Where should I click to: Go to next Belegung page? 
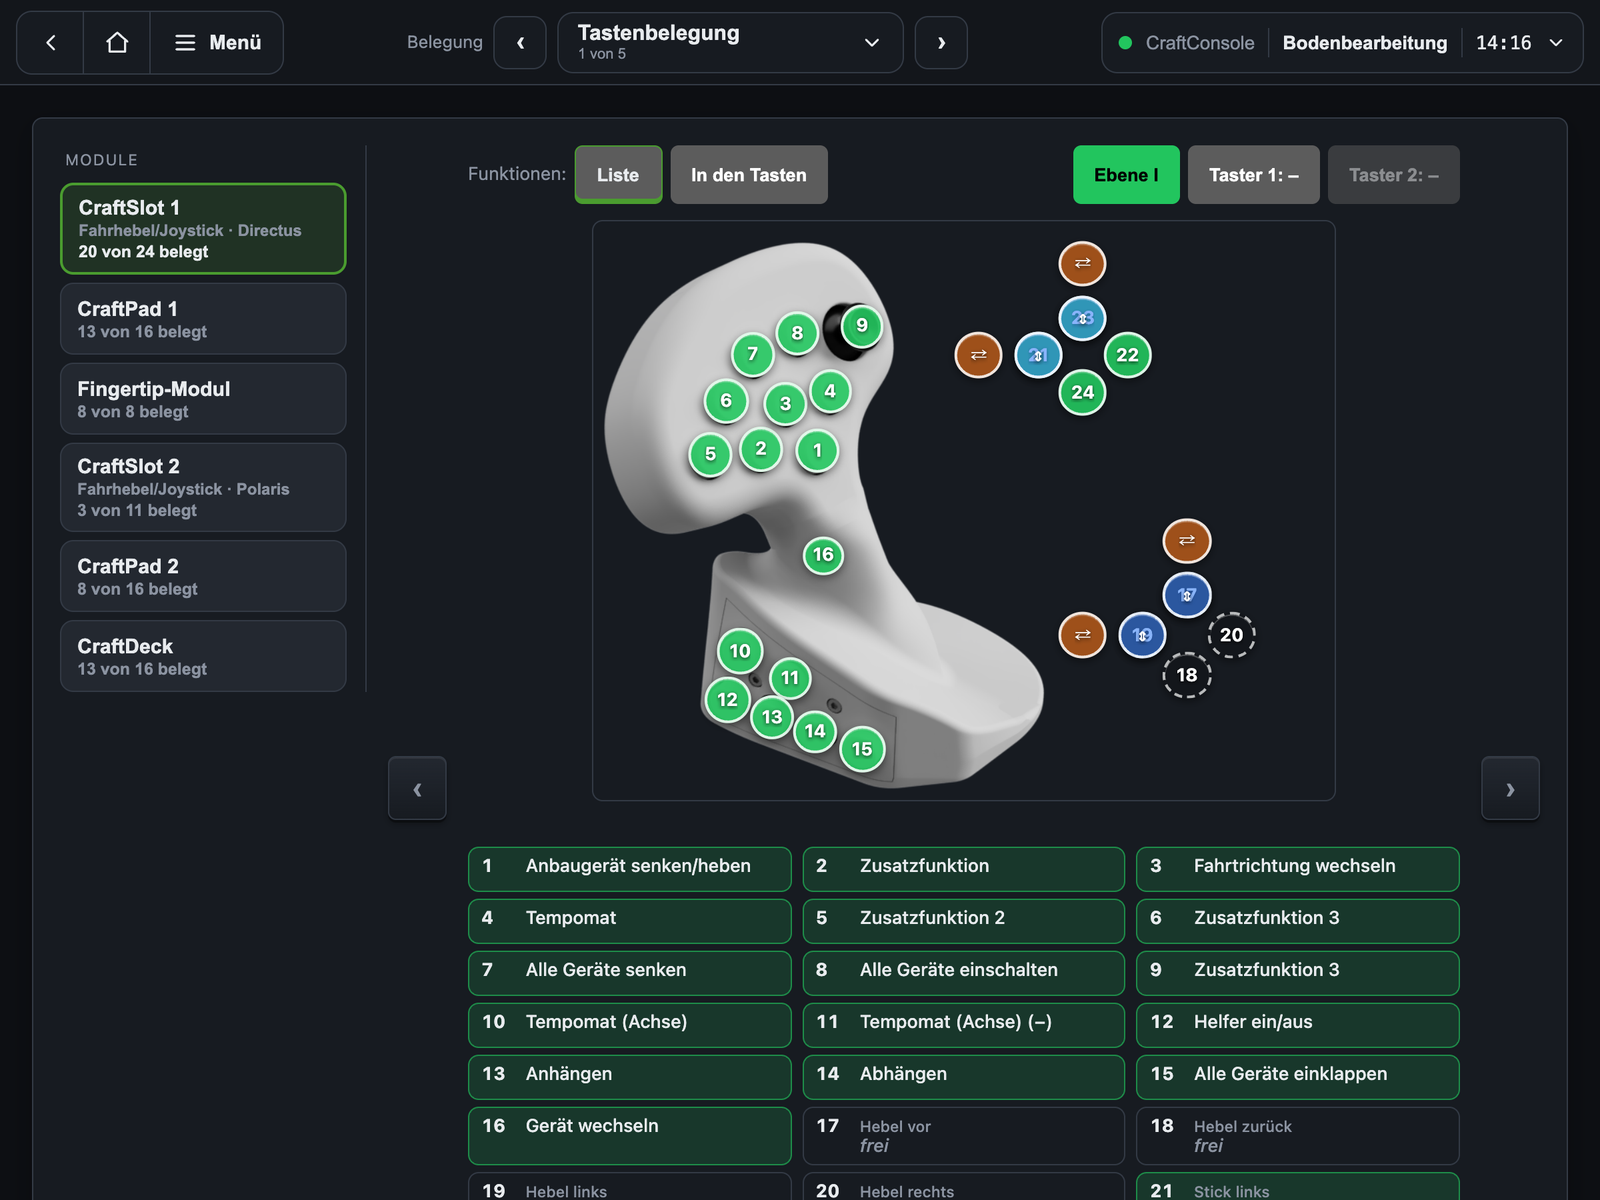(941, 43)
